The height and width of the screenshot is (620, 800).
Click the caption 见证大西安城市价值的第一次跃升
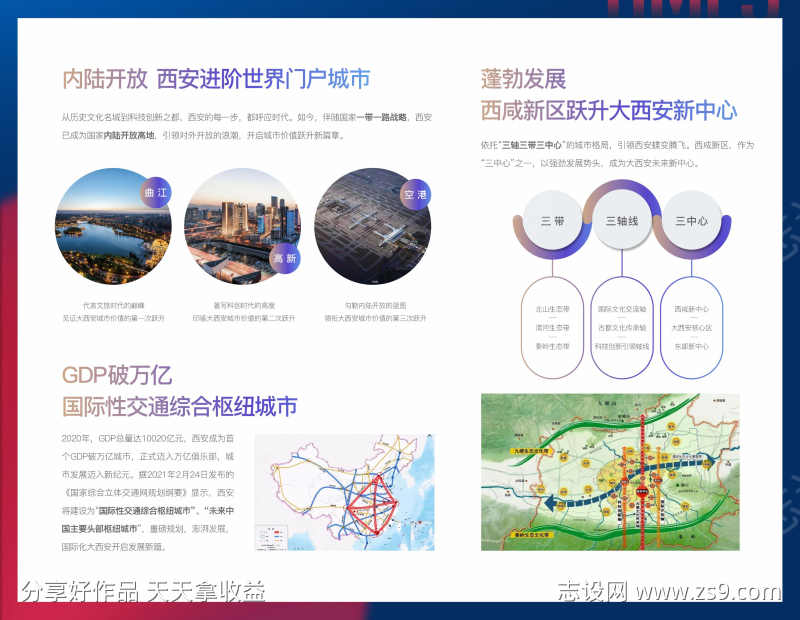(113, 318)
